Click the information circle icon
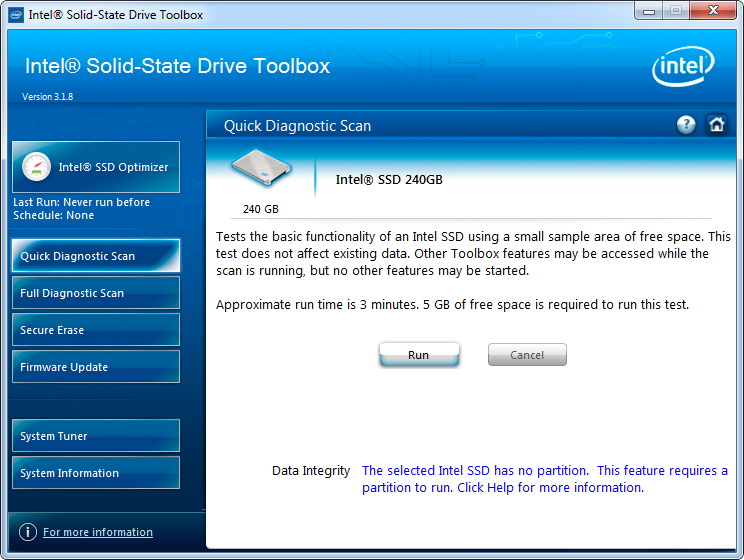Screen dimensions: 744x560 (x=28, y=532)
